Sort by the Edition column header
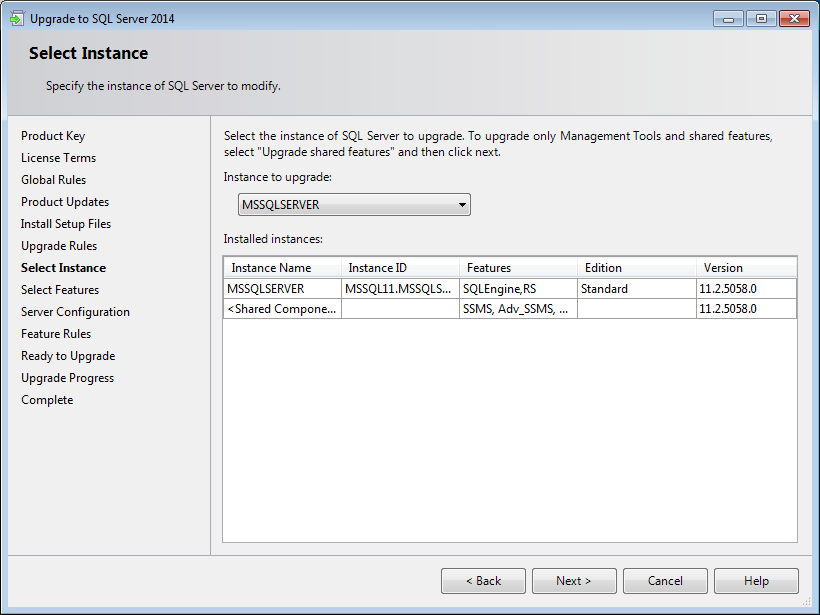Image resolution: width=820 pixels, height=615 pixels. pyautogui.click(x=636, y=268)
